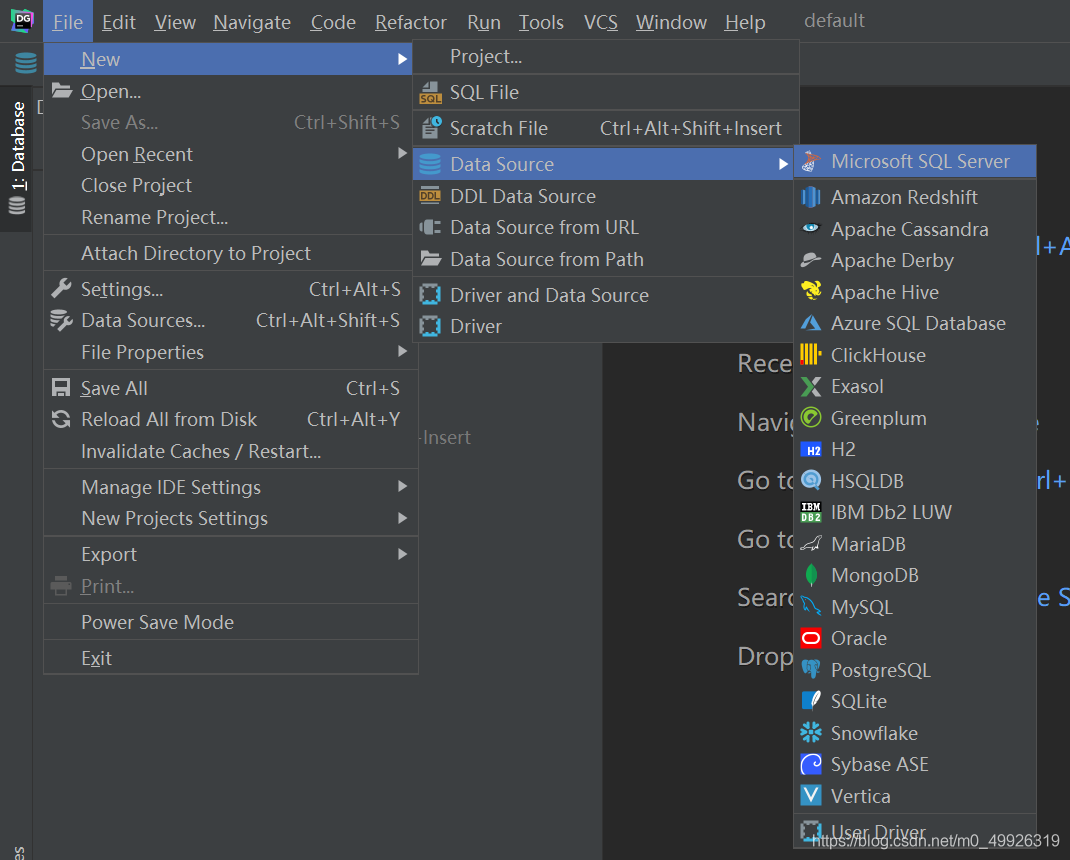1070x860 pixels.
Task: Expand the Export submenu
Action: (x=403, y=554)
